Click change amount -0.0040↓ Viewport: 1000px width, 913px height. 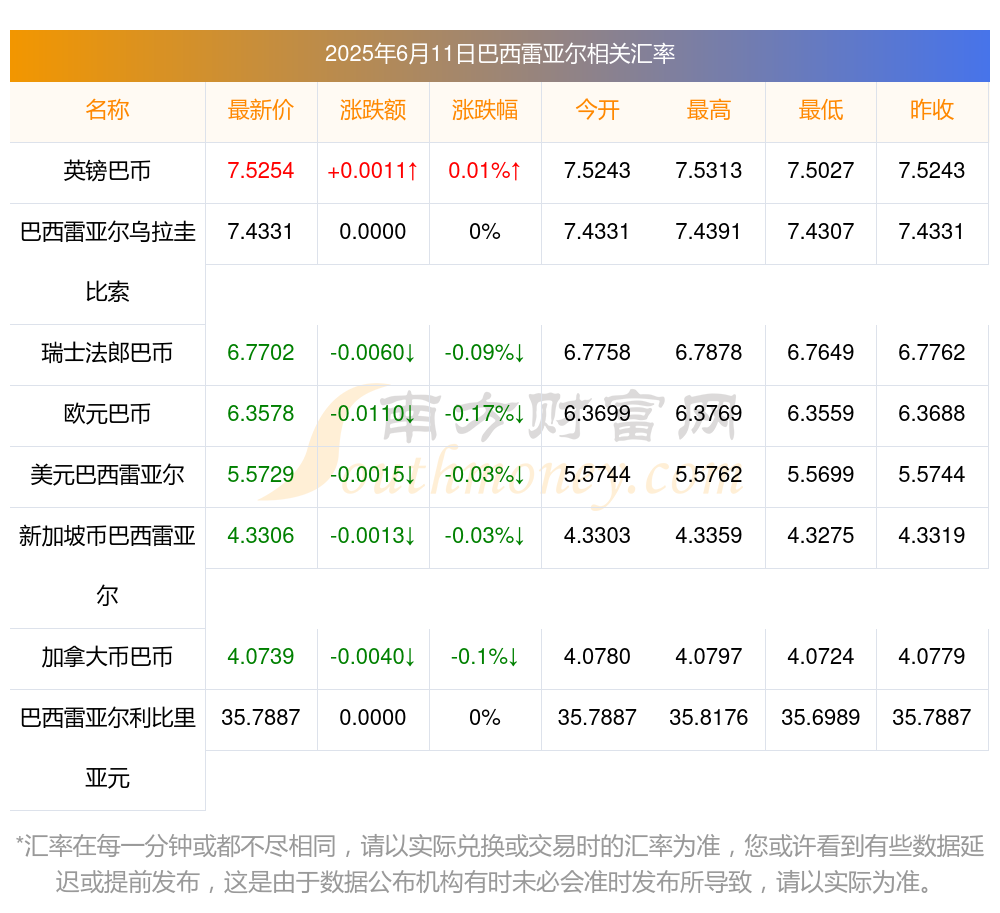pyautogui.click(x=373, y=657)
